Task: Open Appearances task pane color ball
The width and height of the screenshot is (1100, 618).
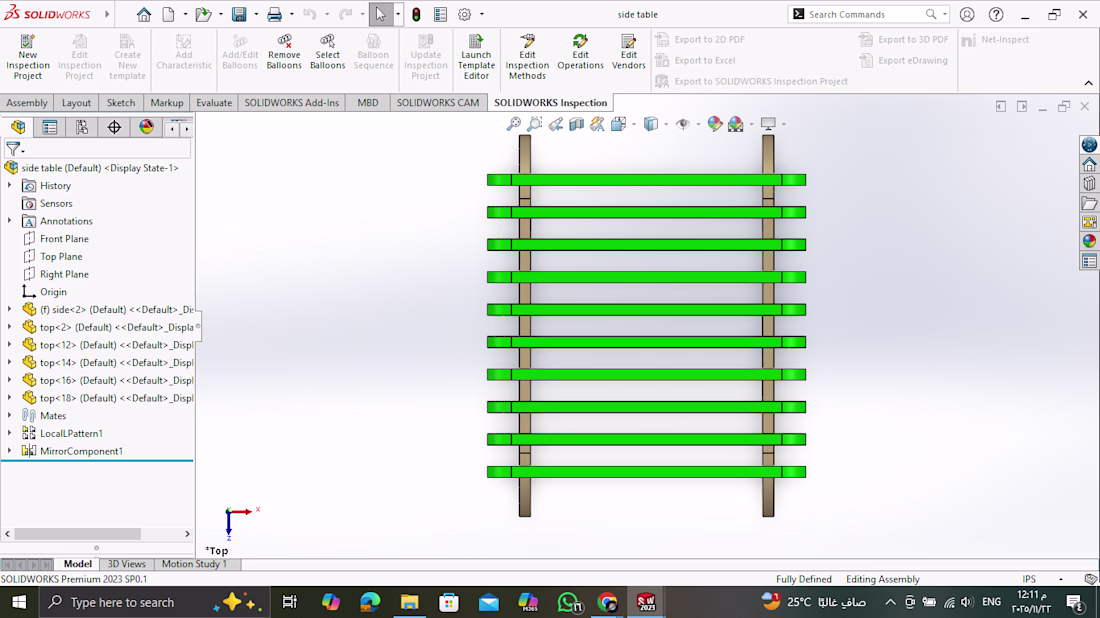Action: [1089, 241]
